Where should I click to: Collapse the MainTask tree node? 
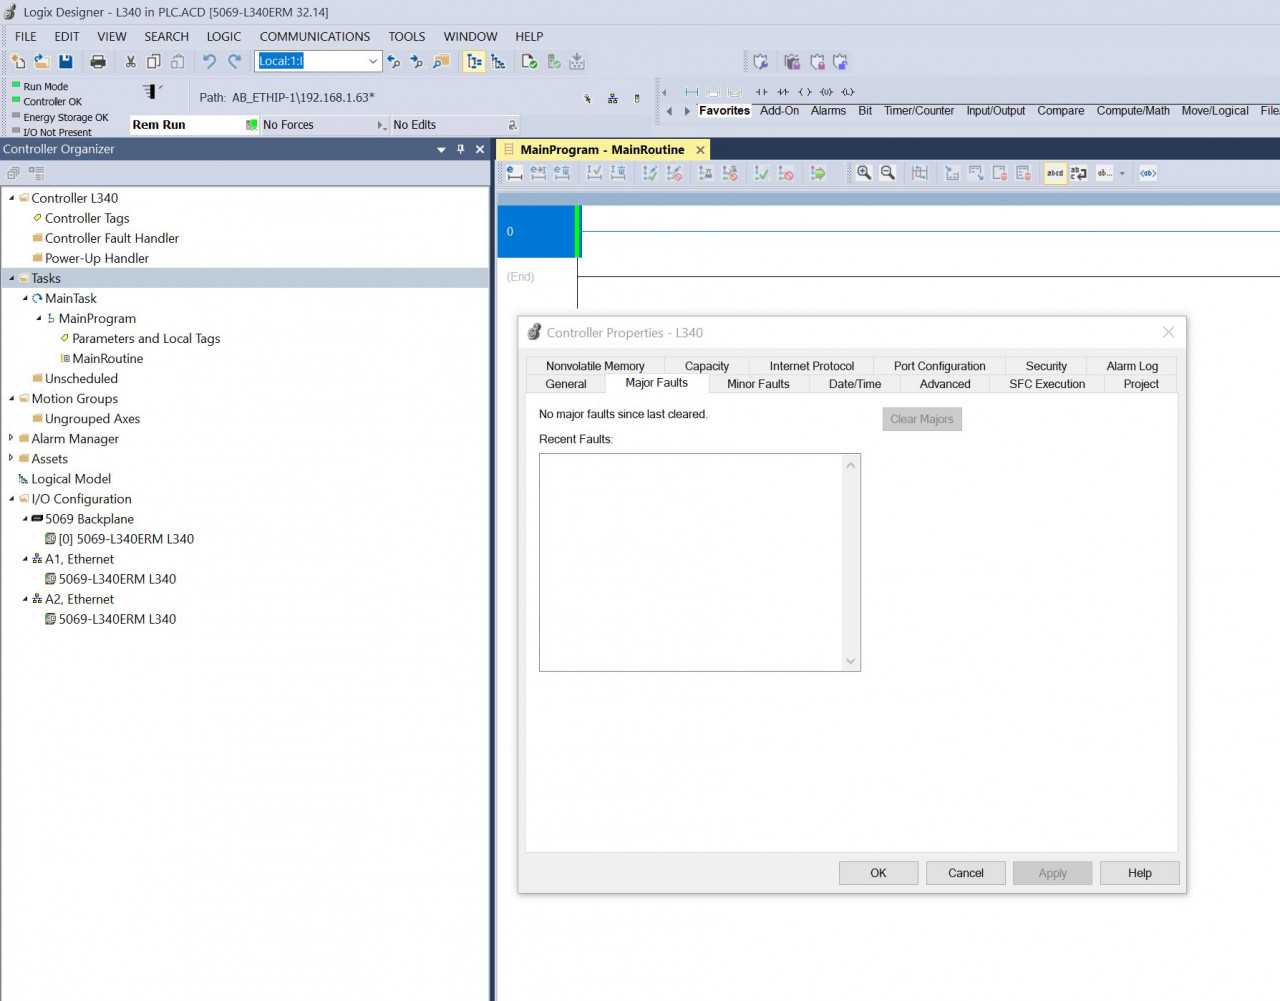[x=26, y=298]
